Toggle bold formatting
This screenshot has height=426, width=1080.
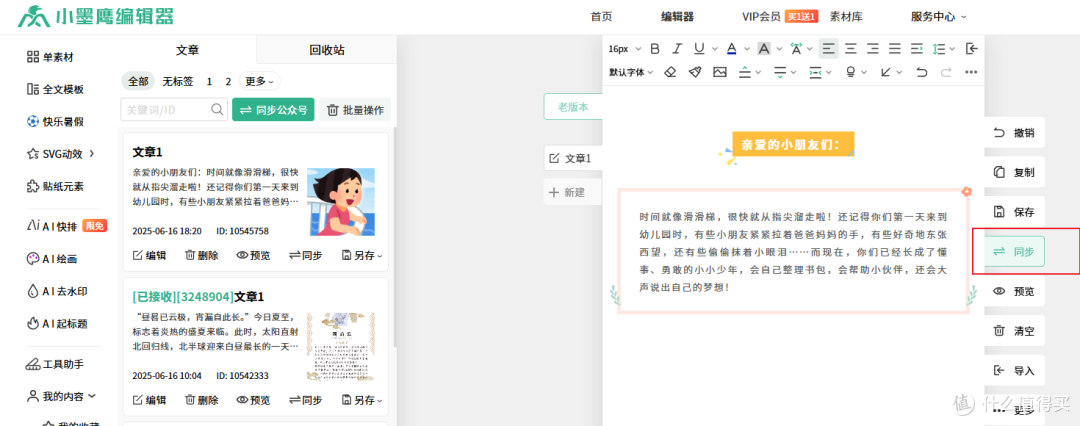point(655,48)
